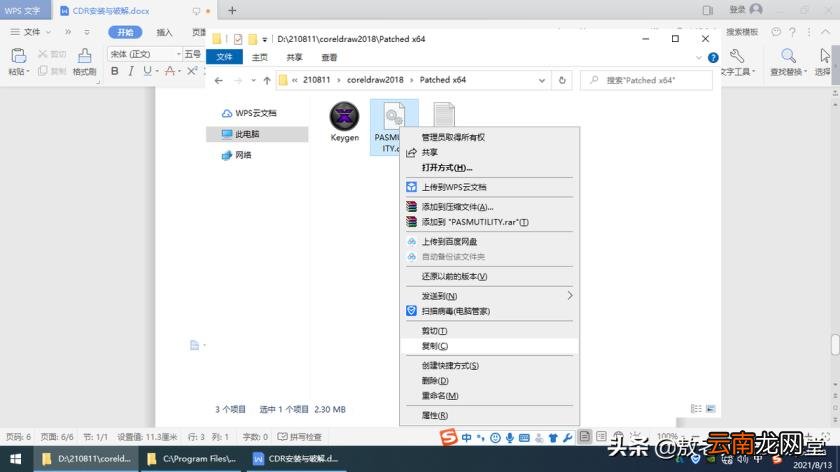Switch Explorer to details view icon

coord(696,409)
